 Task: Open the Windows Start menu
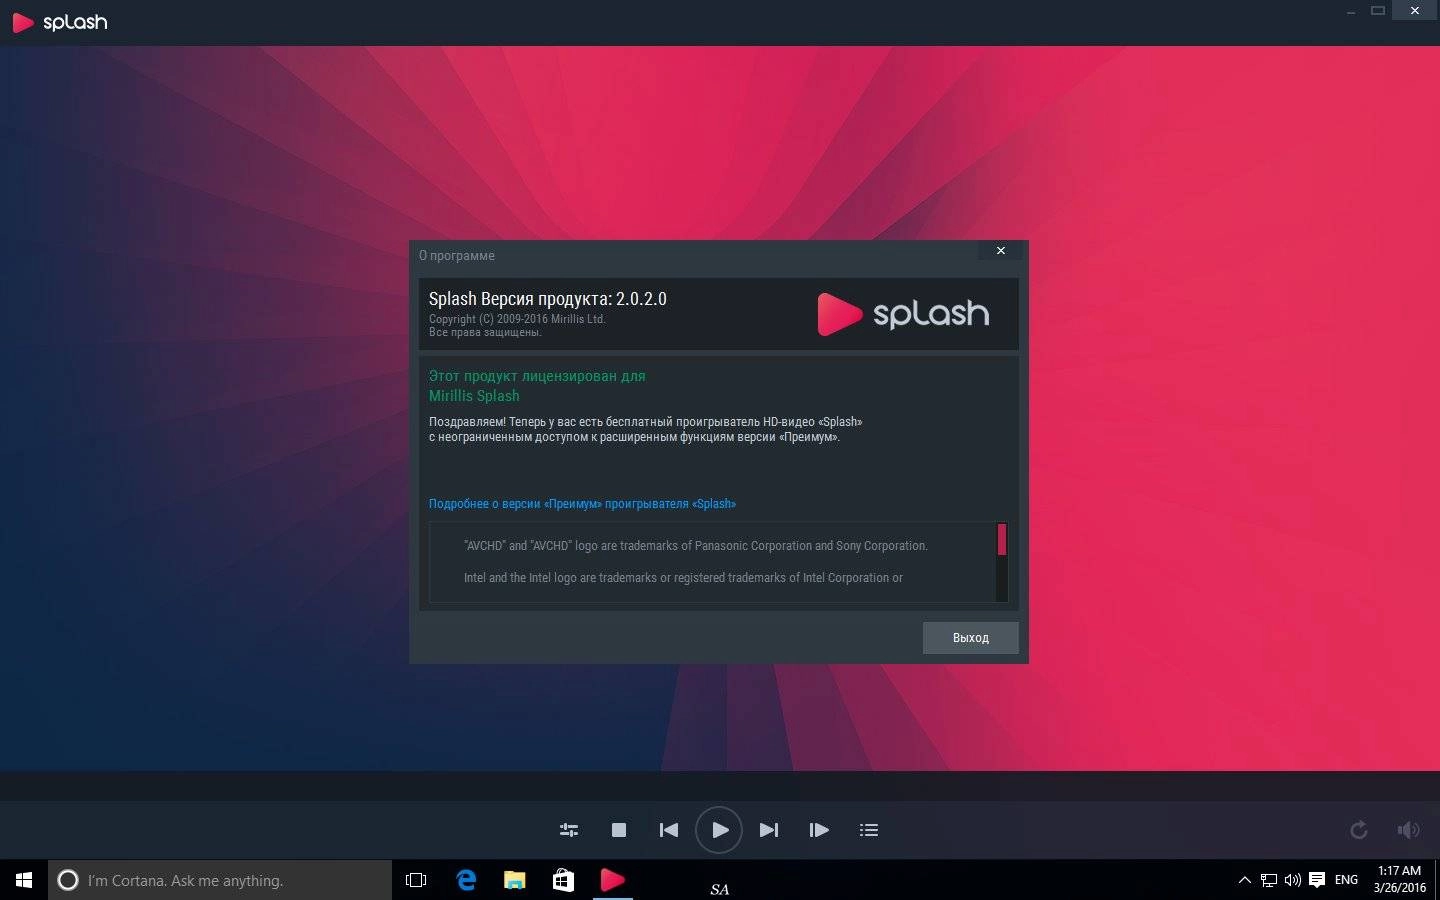[x=24, y=880]
